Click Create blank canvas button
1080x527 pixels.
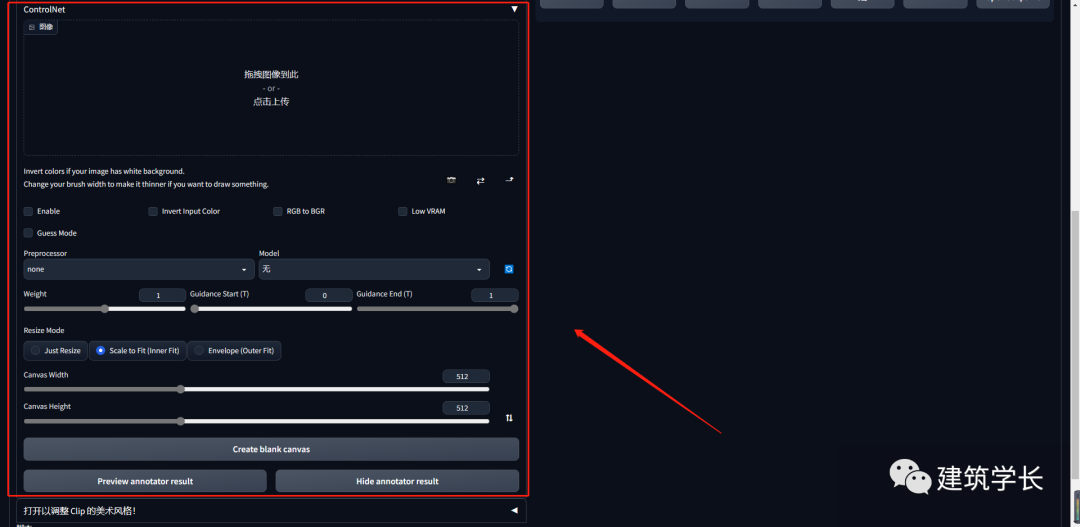271,449
